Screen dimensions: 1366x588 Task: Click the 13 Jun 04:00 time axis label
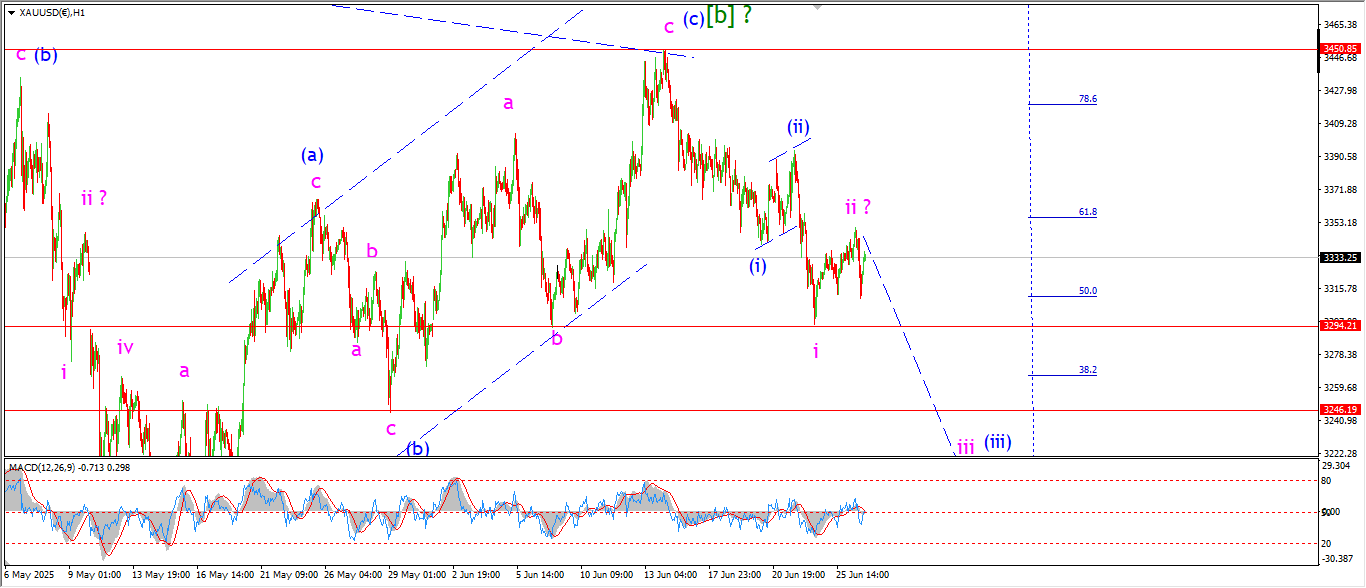pos(671,575)
